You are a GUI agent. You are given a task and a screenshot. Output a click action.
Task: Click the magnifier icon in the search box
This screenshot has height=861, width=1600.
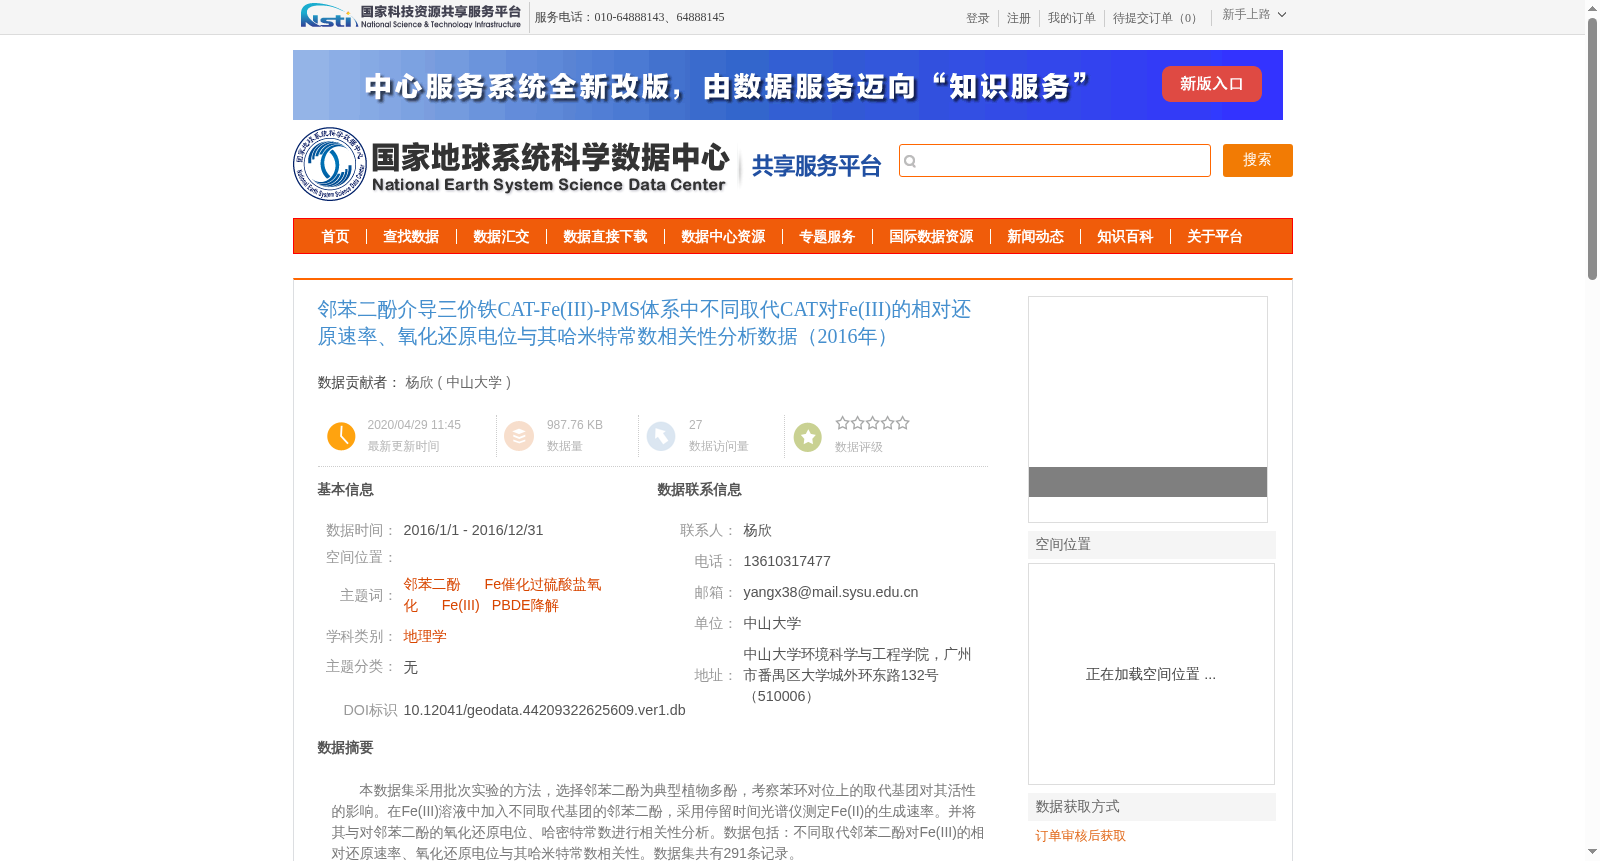click(910, 161)
